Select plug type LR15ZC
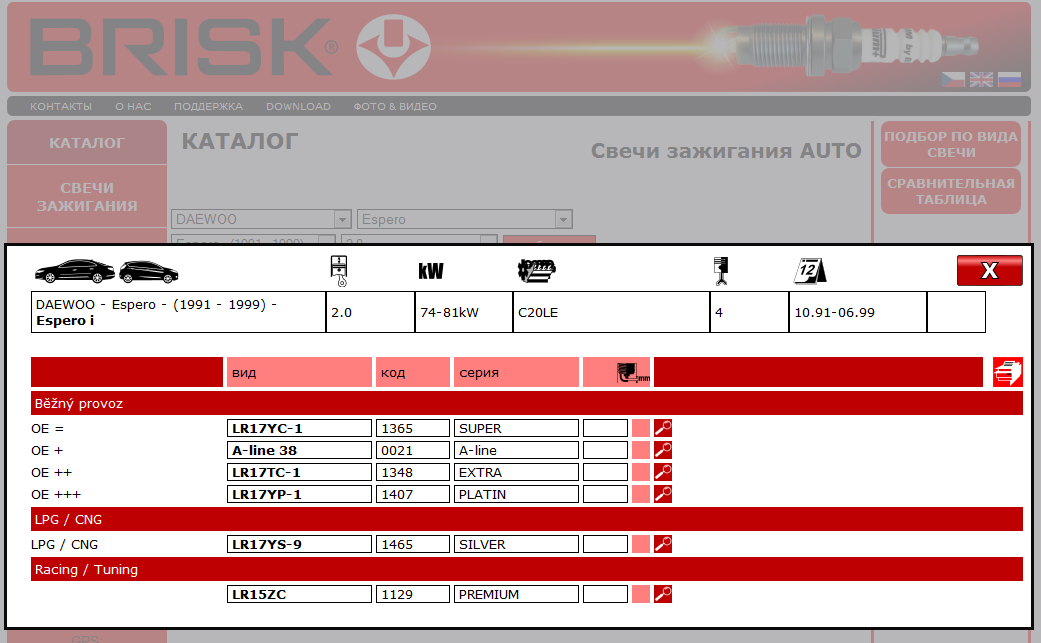Image resolution: width=1041 pixels, height=643 pixels. click(x=299, y=594)
